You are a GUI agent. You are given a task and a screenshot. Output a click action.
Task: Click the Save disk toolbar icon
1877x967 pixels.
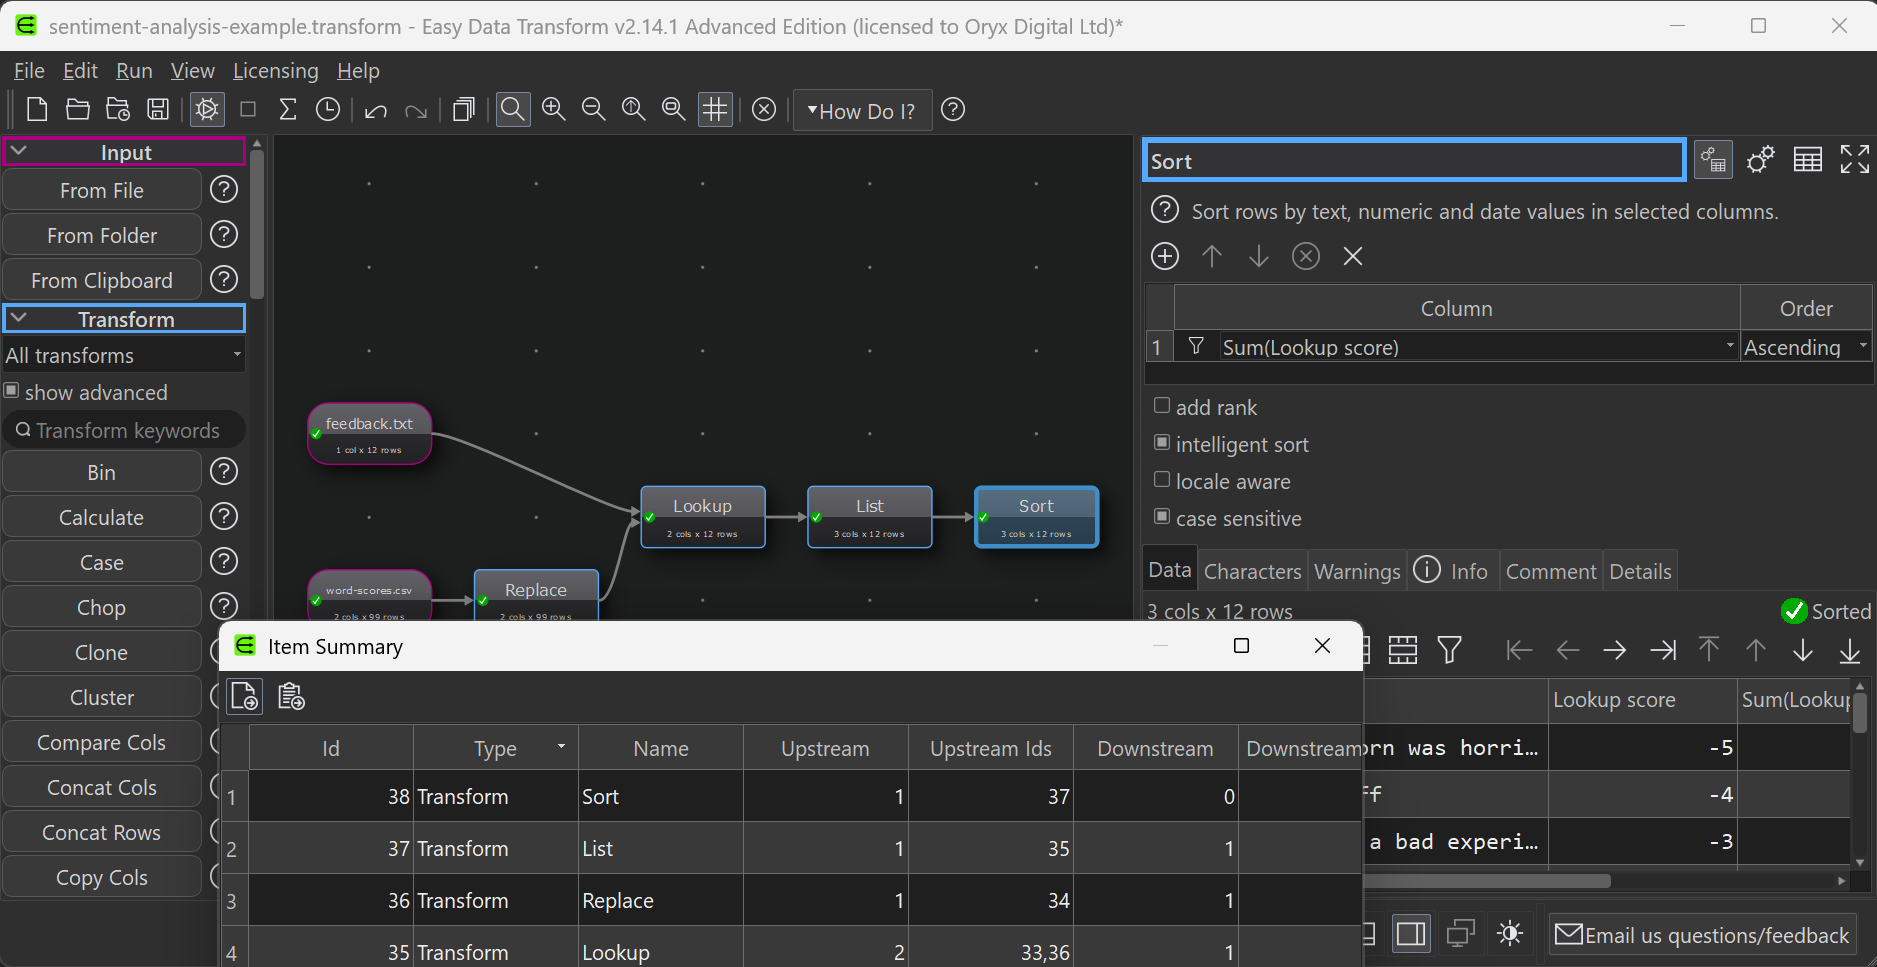[158, 110]
